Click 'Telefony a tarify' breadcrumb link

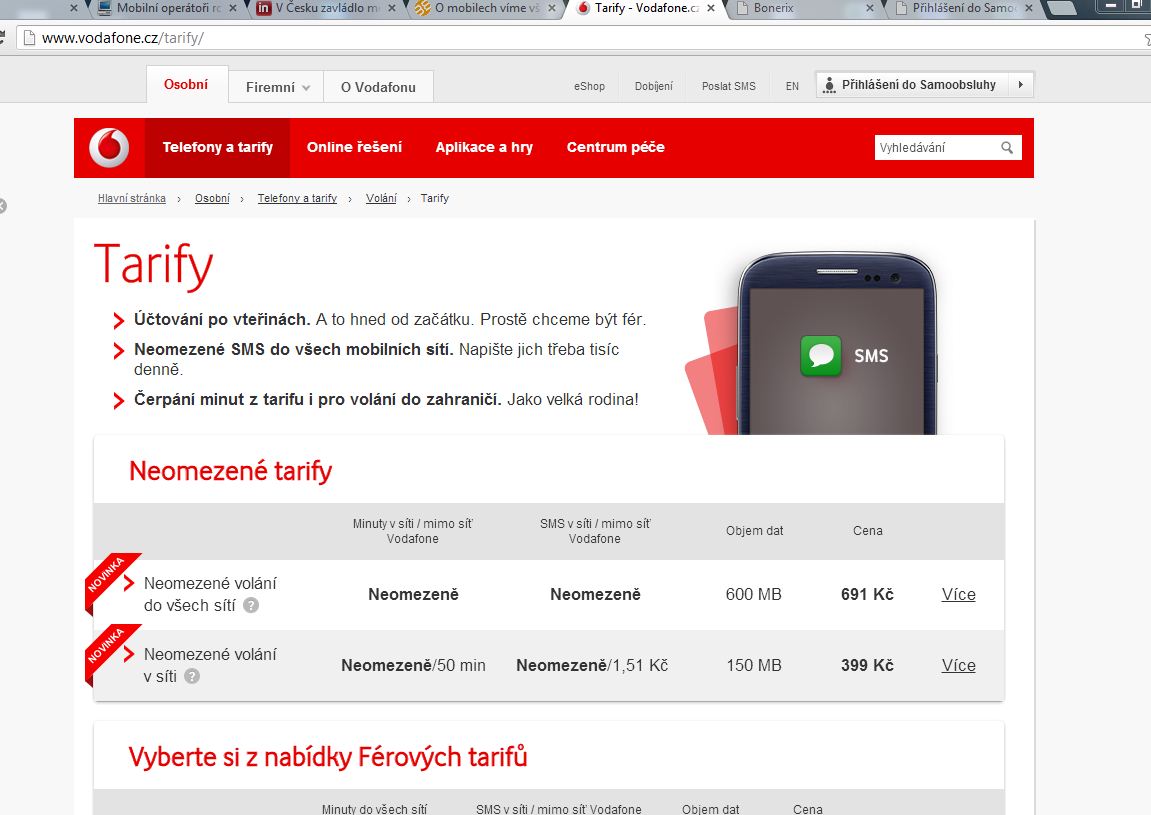297,198
